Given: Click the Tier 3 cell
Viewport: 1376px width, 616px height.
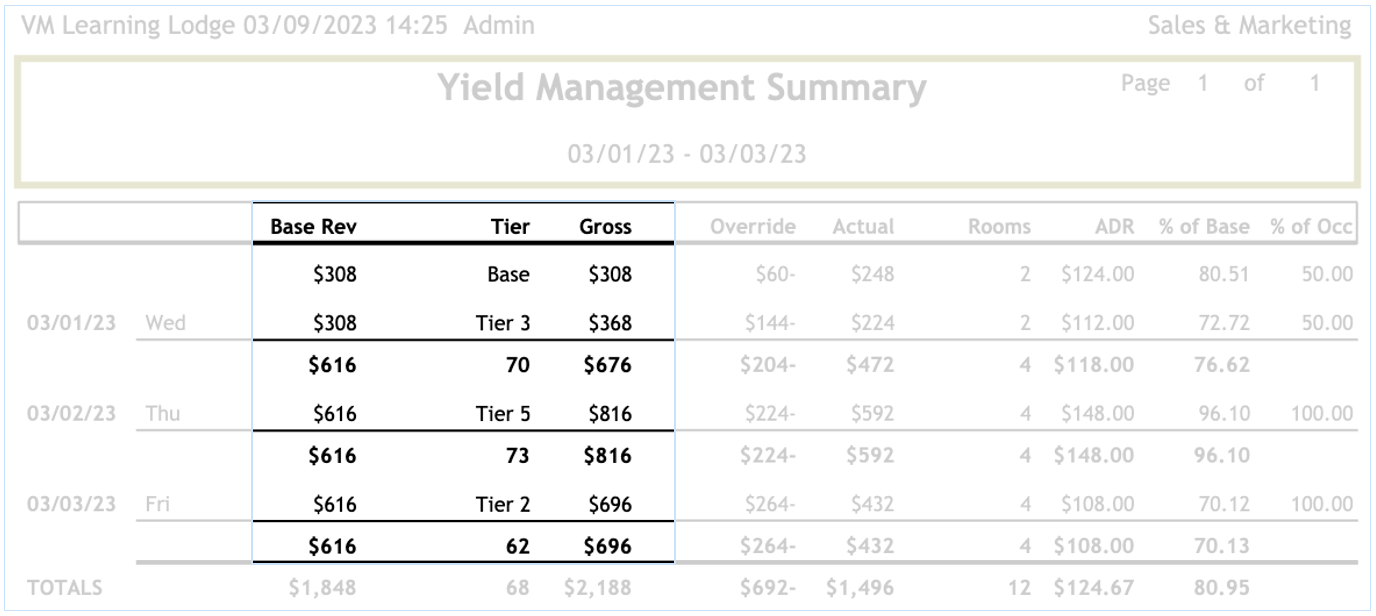Looking at the screenshot, I should [502, 323].
